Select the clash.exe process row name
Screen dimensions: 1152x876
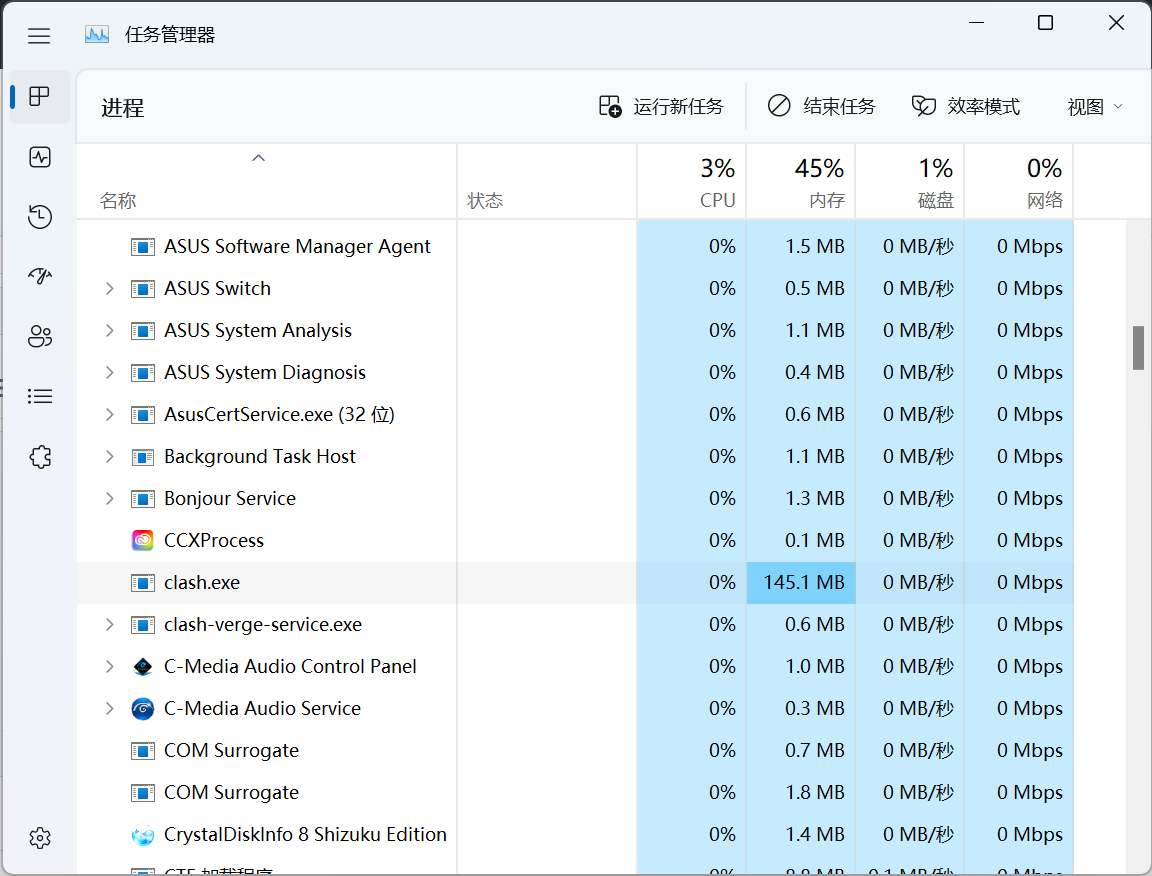click(x=202, y=583)
